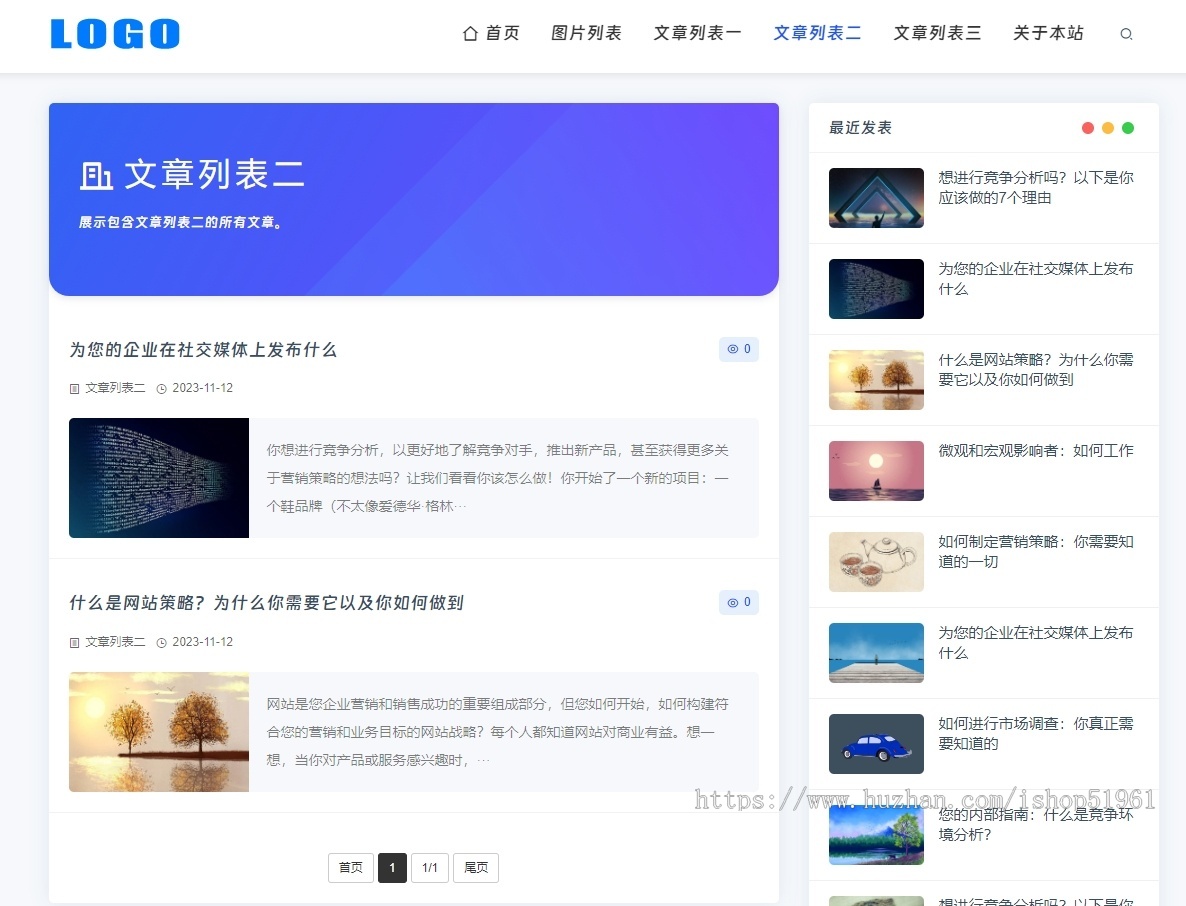Click 文章列表二 category link under first article

click(x=115, y=388)
